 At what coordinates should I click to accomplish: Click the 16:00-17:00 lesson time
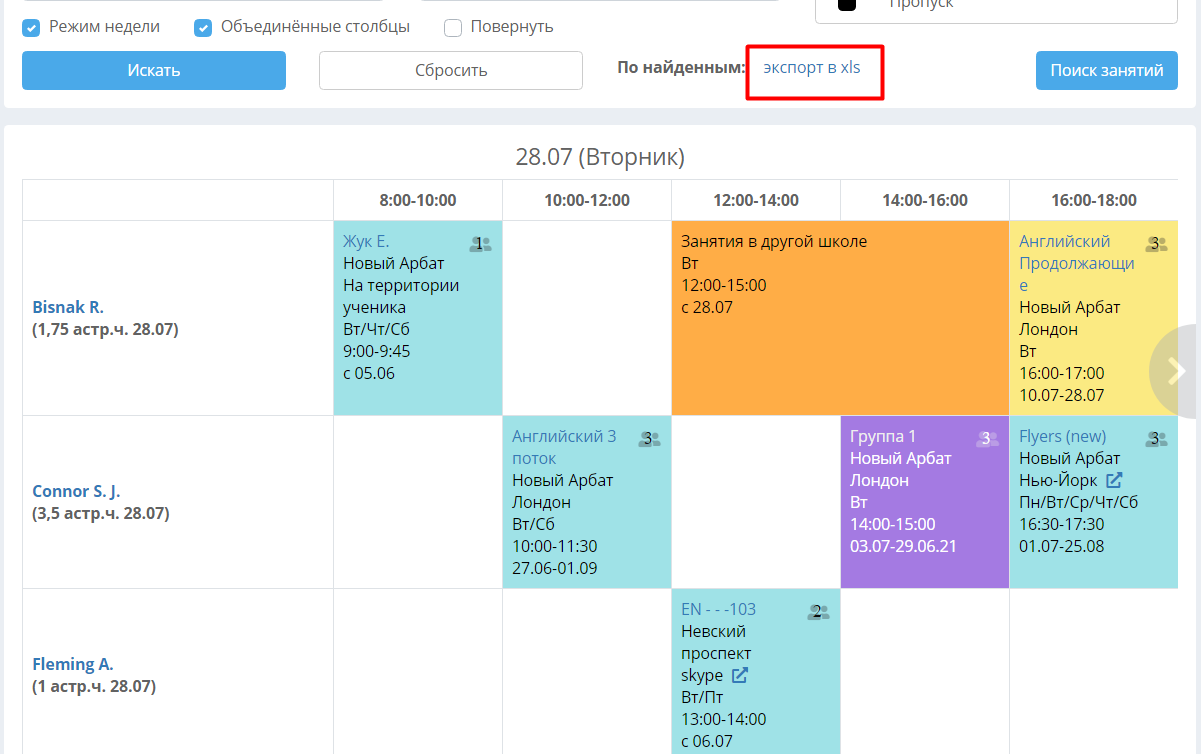(1062, 373)
